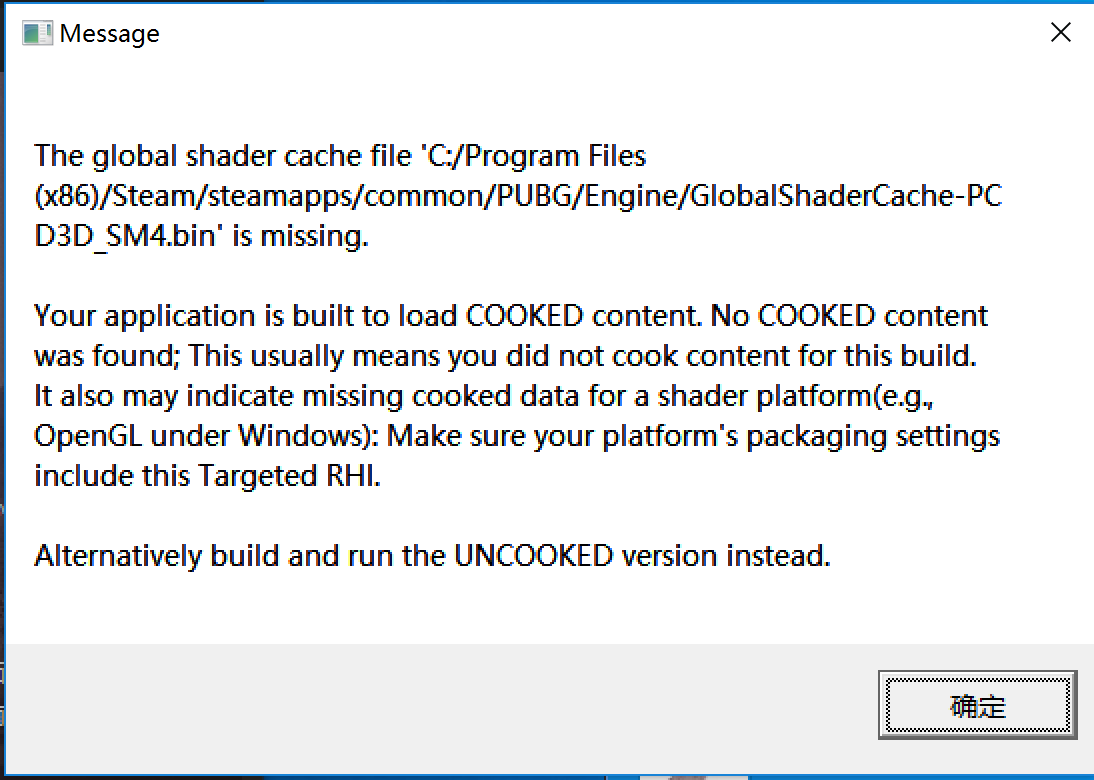The image size is (1094, 780).
Task: Click the 'Message' title text
Action: pos(110,33)
